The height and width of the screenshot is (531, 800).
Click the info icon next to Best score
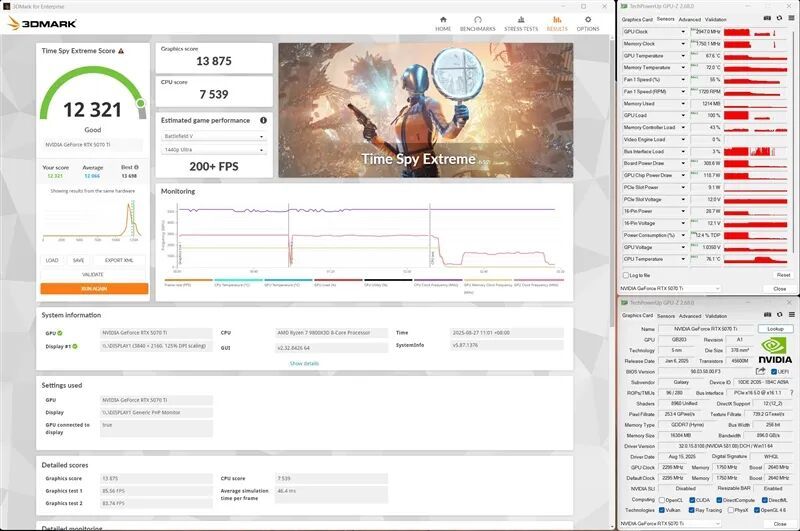[x=136, y=167]
